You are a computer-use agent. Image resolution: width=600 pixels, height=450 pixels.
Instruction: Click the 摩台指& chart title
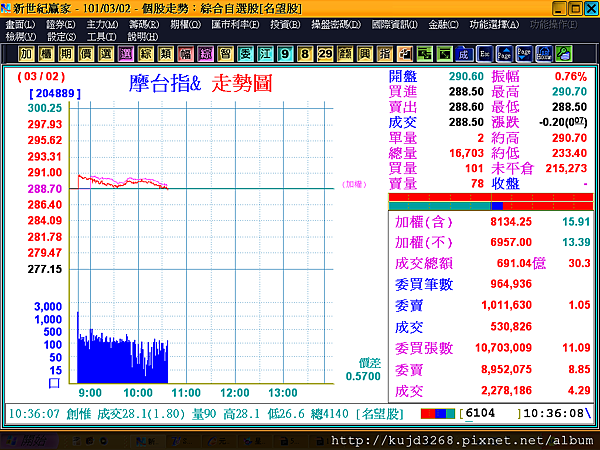pos(165,83)
